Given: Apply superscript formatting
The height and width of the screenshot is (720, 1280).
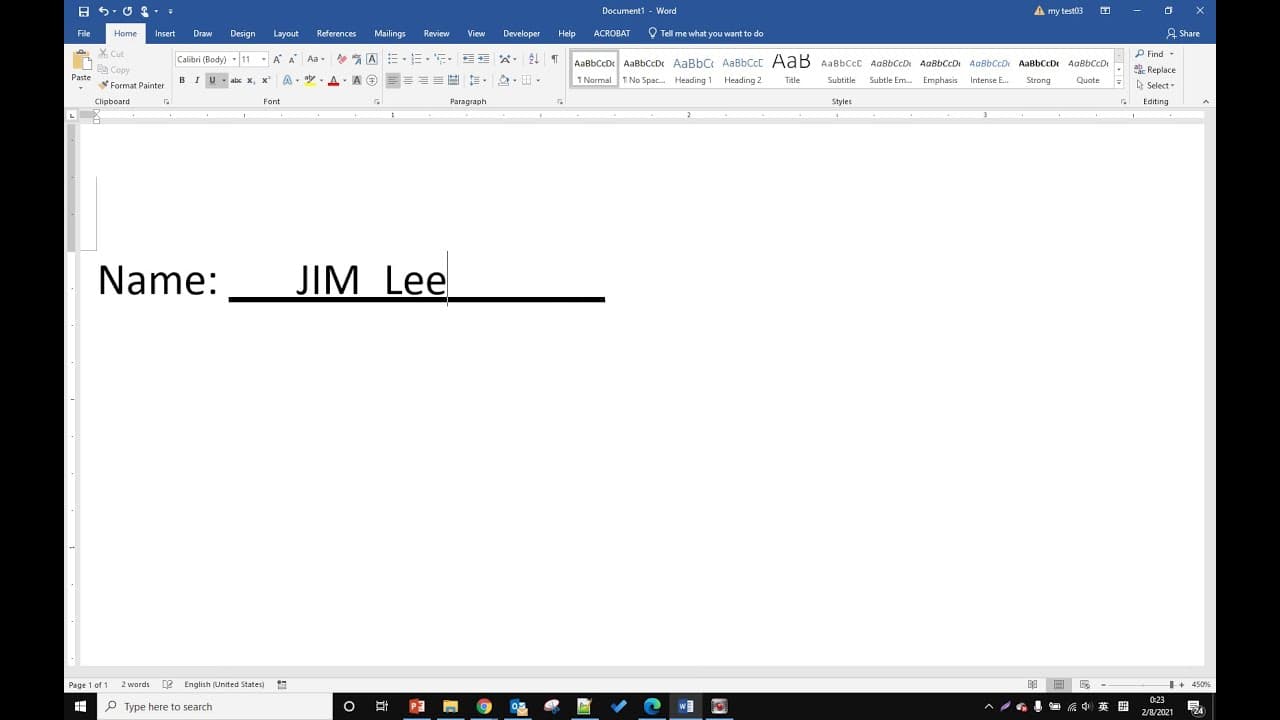Looking at the screenshot, I should (265, 80).
